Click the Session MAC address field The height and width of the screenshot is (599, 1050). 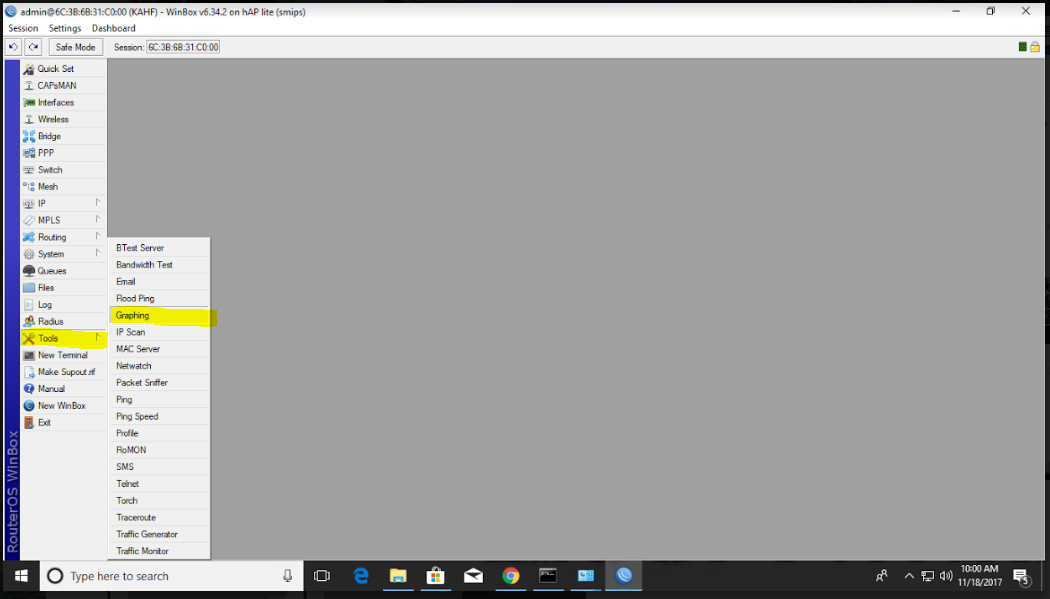tap(183, 47)
